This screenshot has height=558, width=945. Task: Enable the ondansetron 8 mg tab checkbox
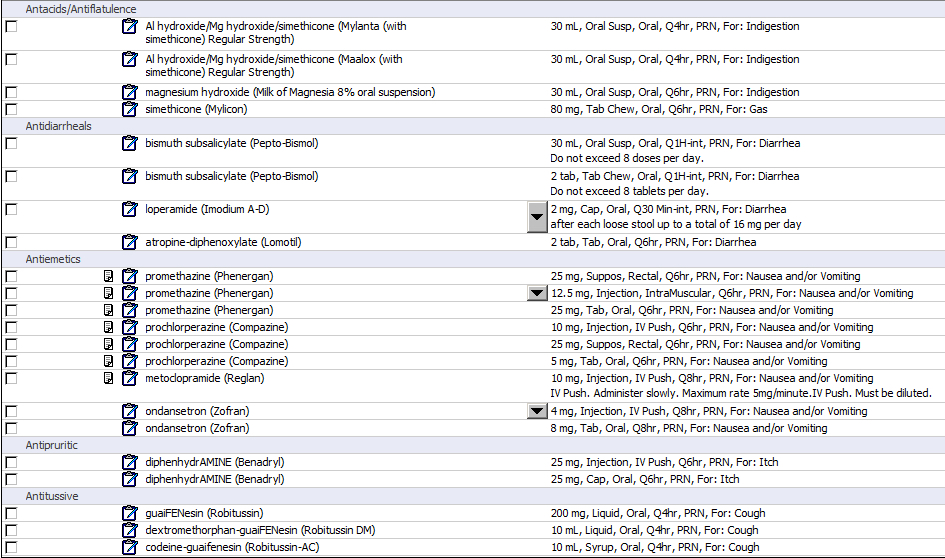pos(11,428)
